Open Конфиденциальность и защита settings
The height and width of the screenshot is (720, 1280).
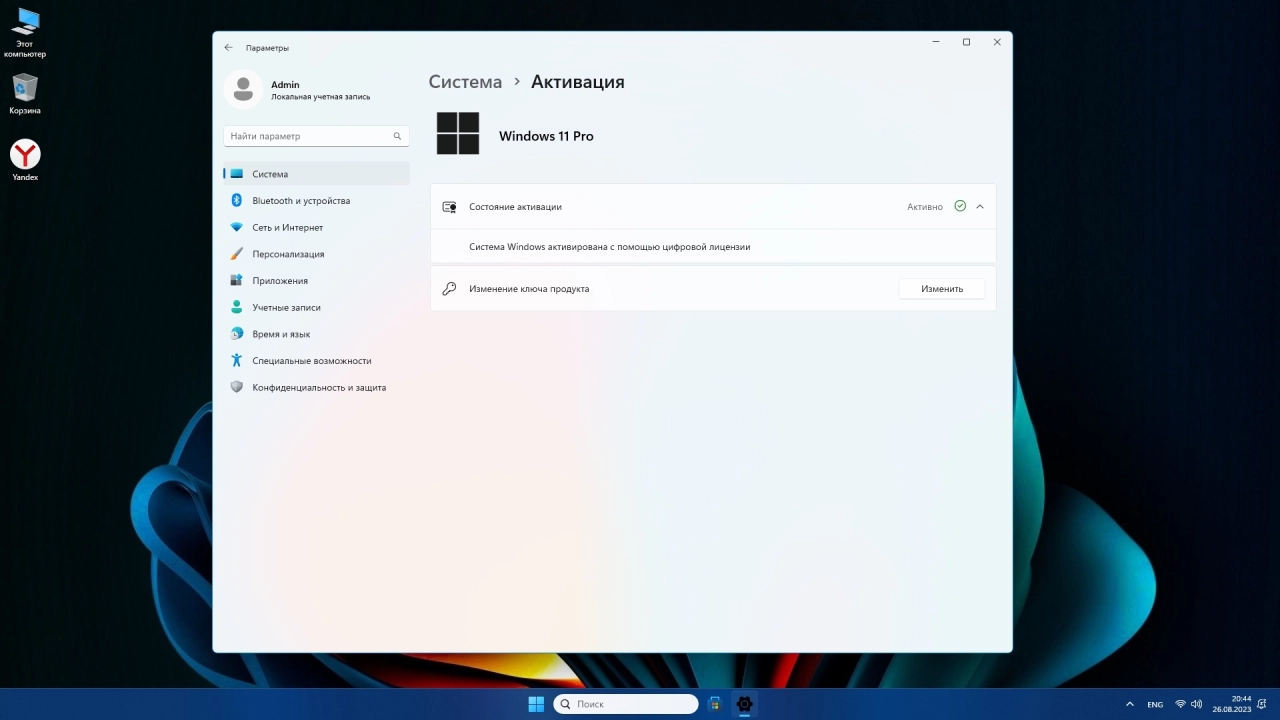(x=316, y=387)
